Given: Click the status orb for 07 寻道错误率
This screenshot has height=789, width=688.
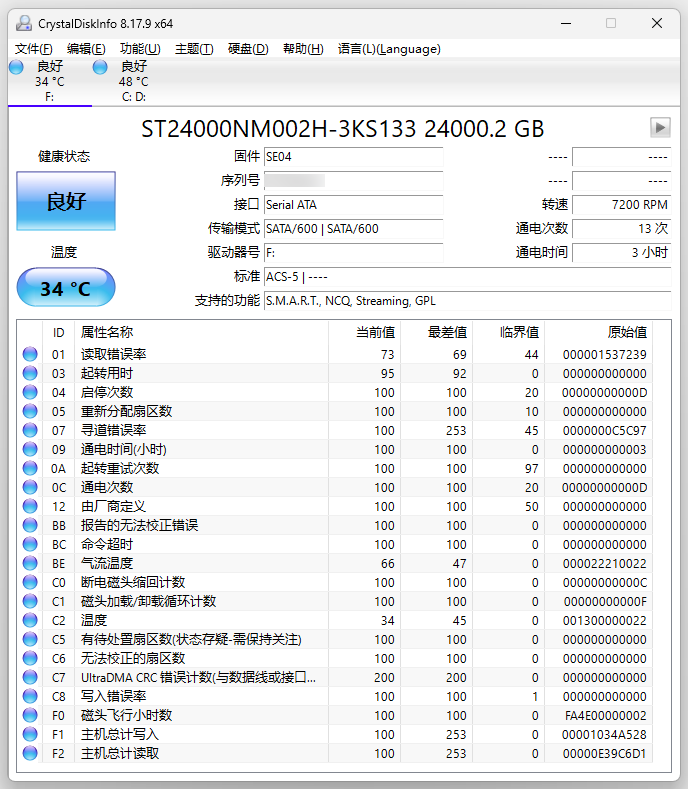Looking at the screenshot, I should (30, 430).
